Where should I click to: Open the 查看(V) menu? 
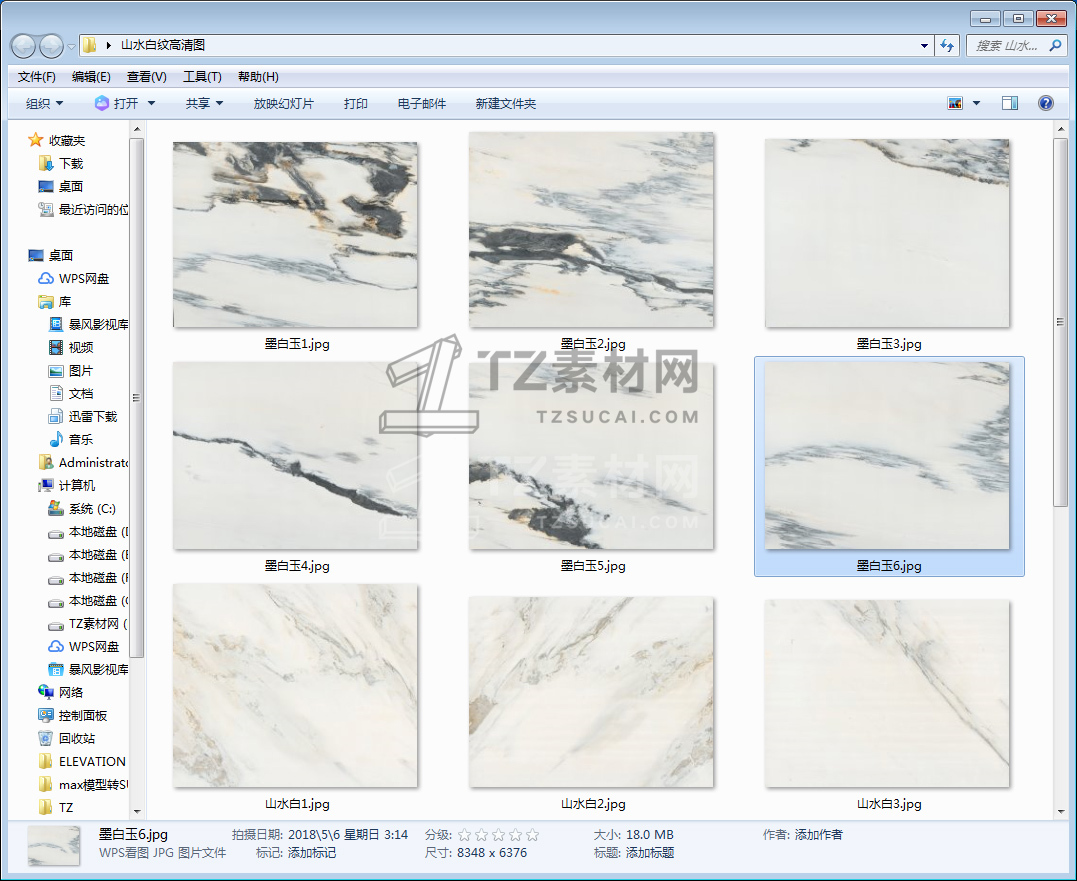147,77
